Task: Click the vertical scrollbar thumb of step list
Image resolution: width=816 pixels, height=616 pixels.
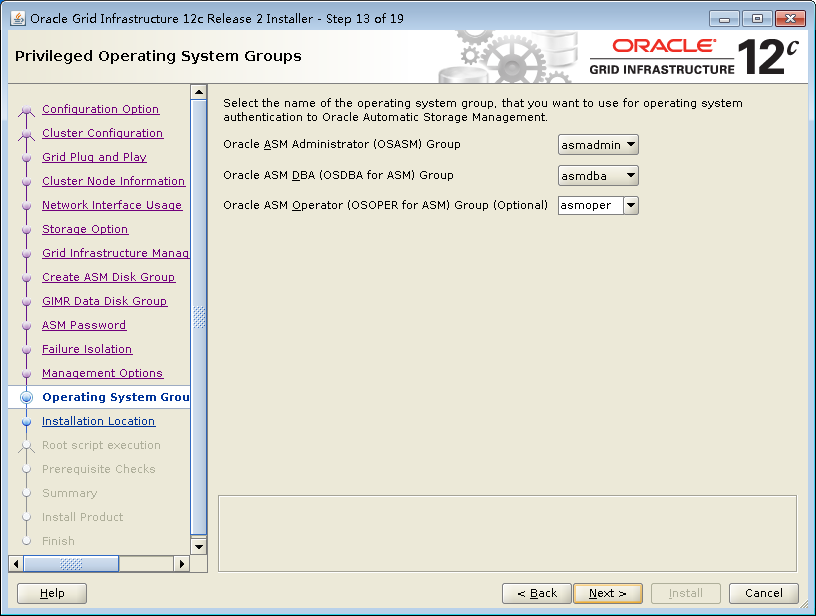Action: (199, 317)
